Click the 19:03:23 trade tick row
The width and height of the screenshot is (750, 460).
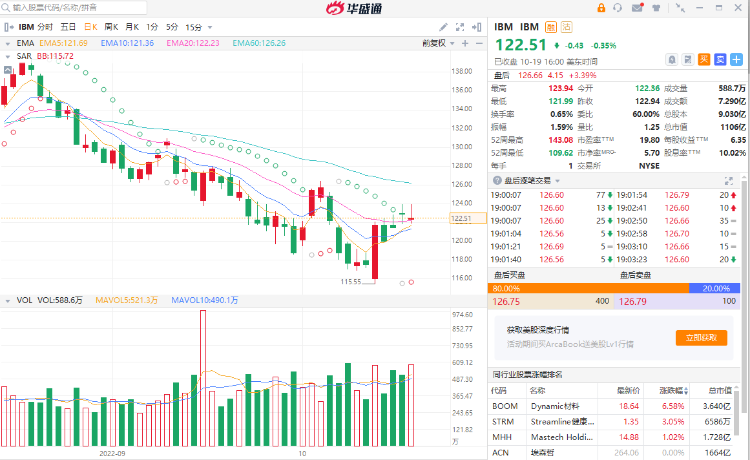pos(676,260)
